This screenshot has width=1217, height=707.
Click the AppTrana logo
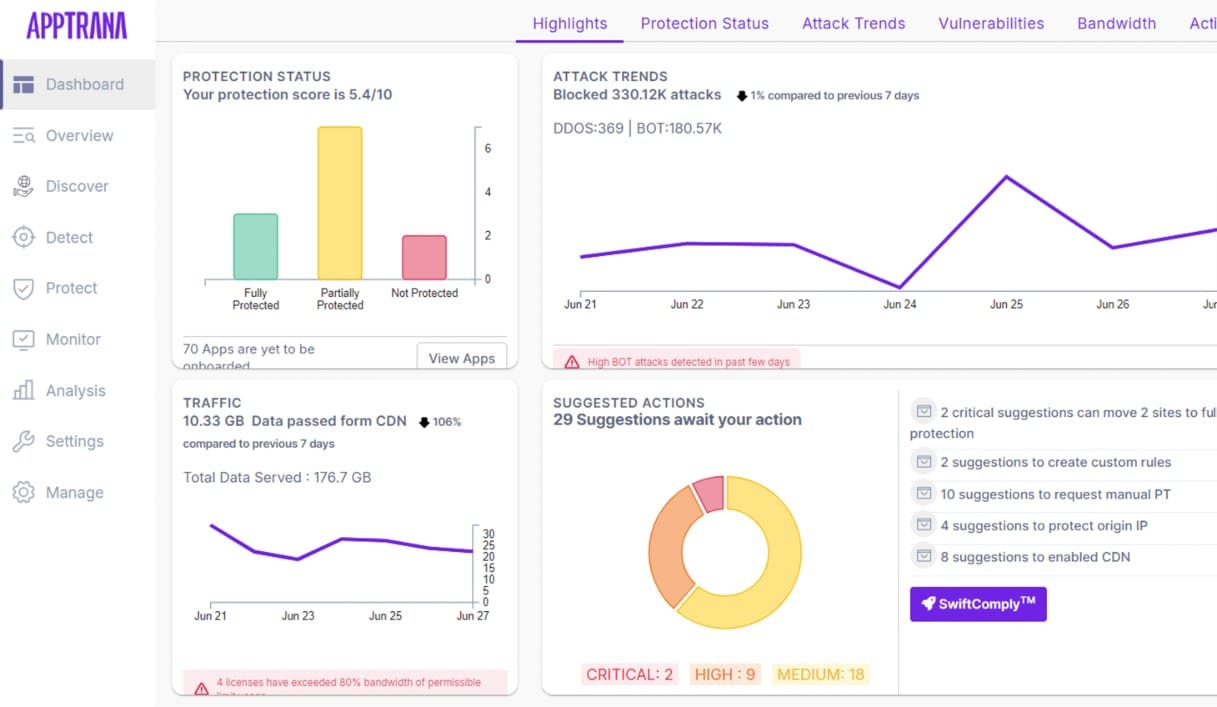[77, 25]
